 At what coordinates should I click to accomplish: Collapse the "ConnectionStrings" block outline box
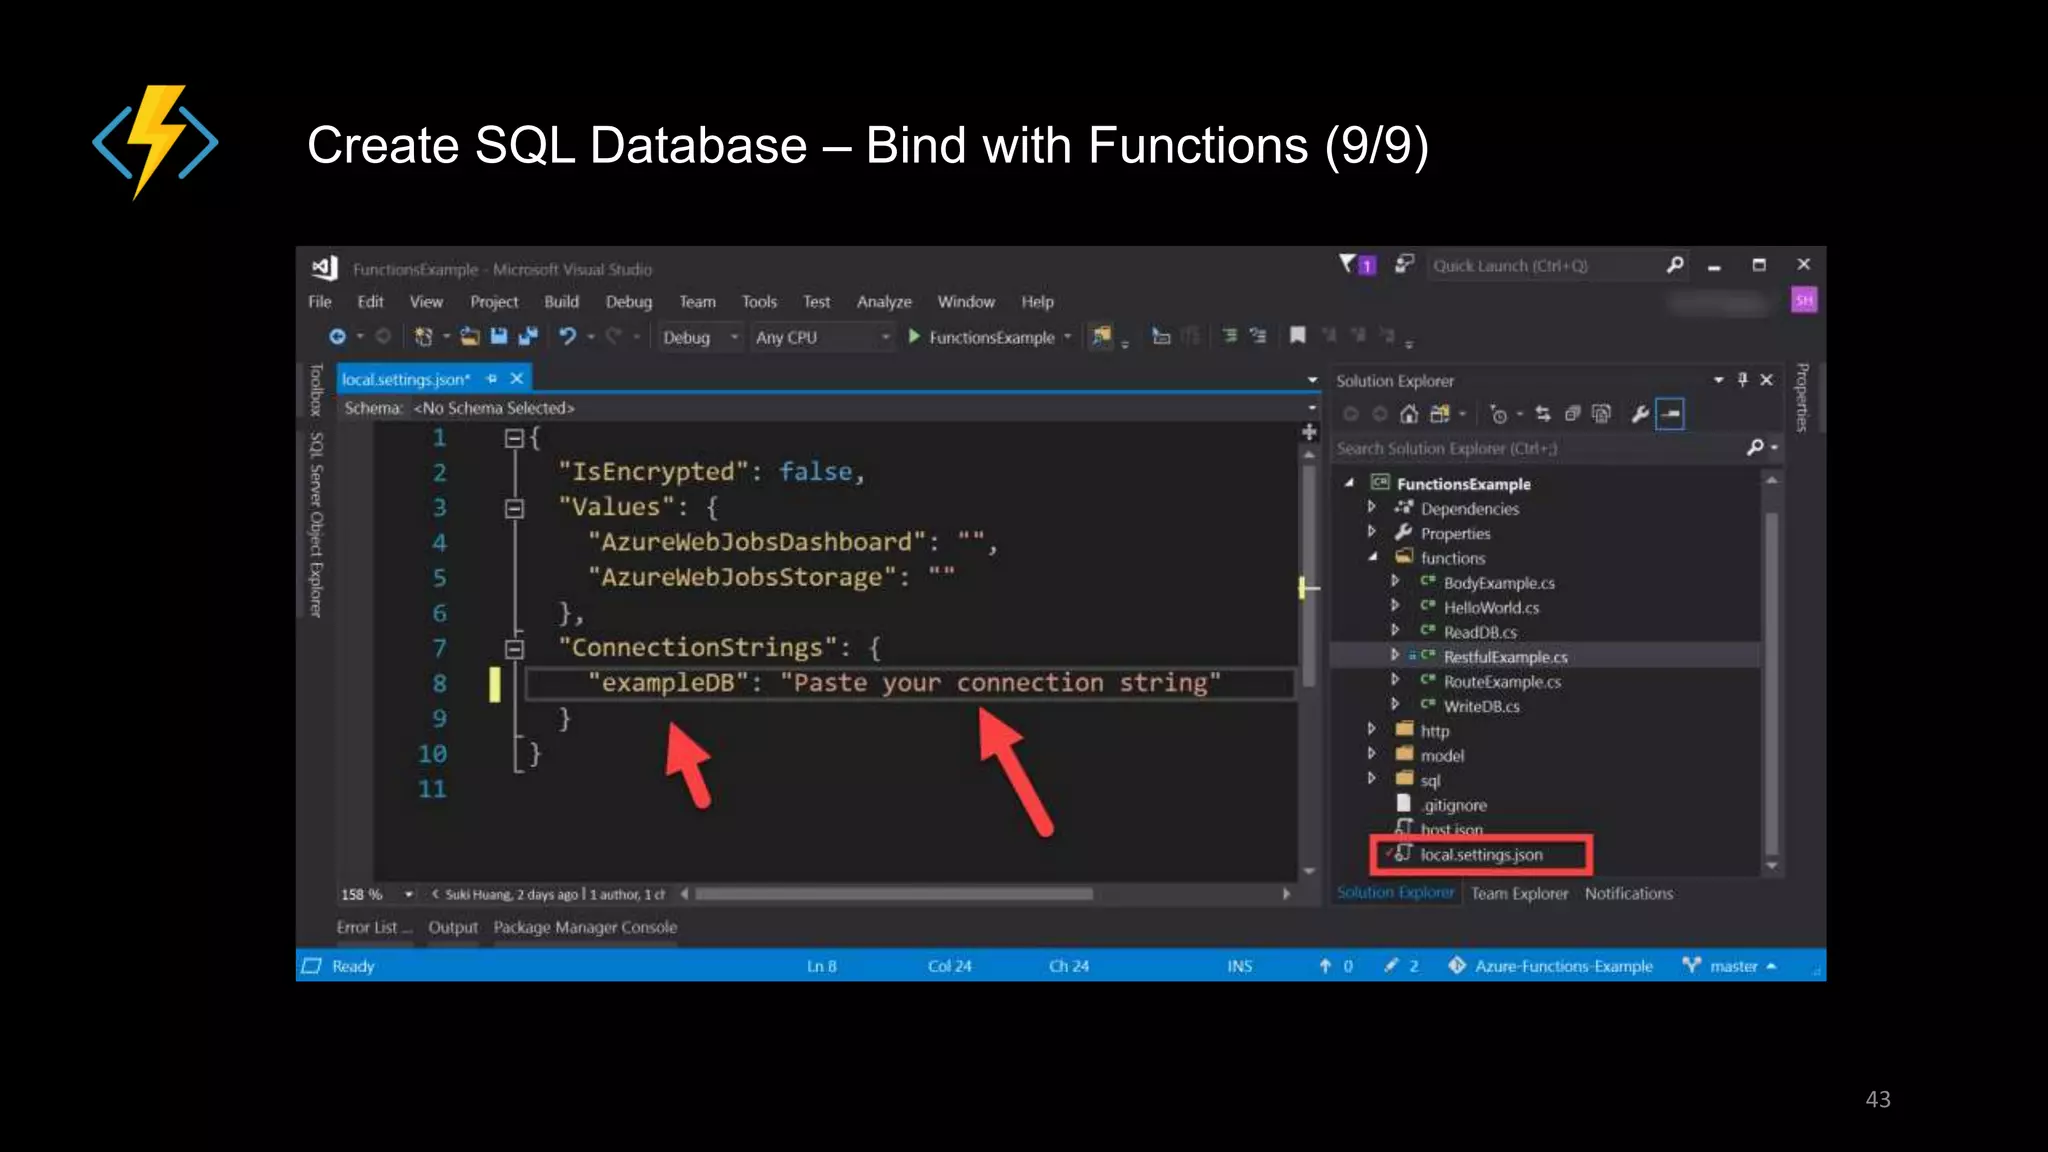pyautogui.click(x=514, y=649)
